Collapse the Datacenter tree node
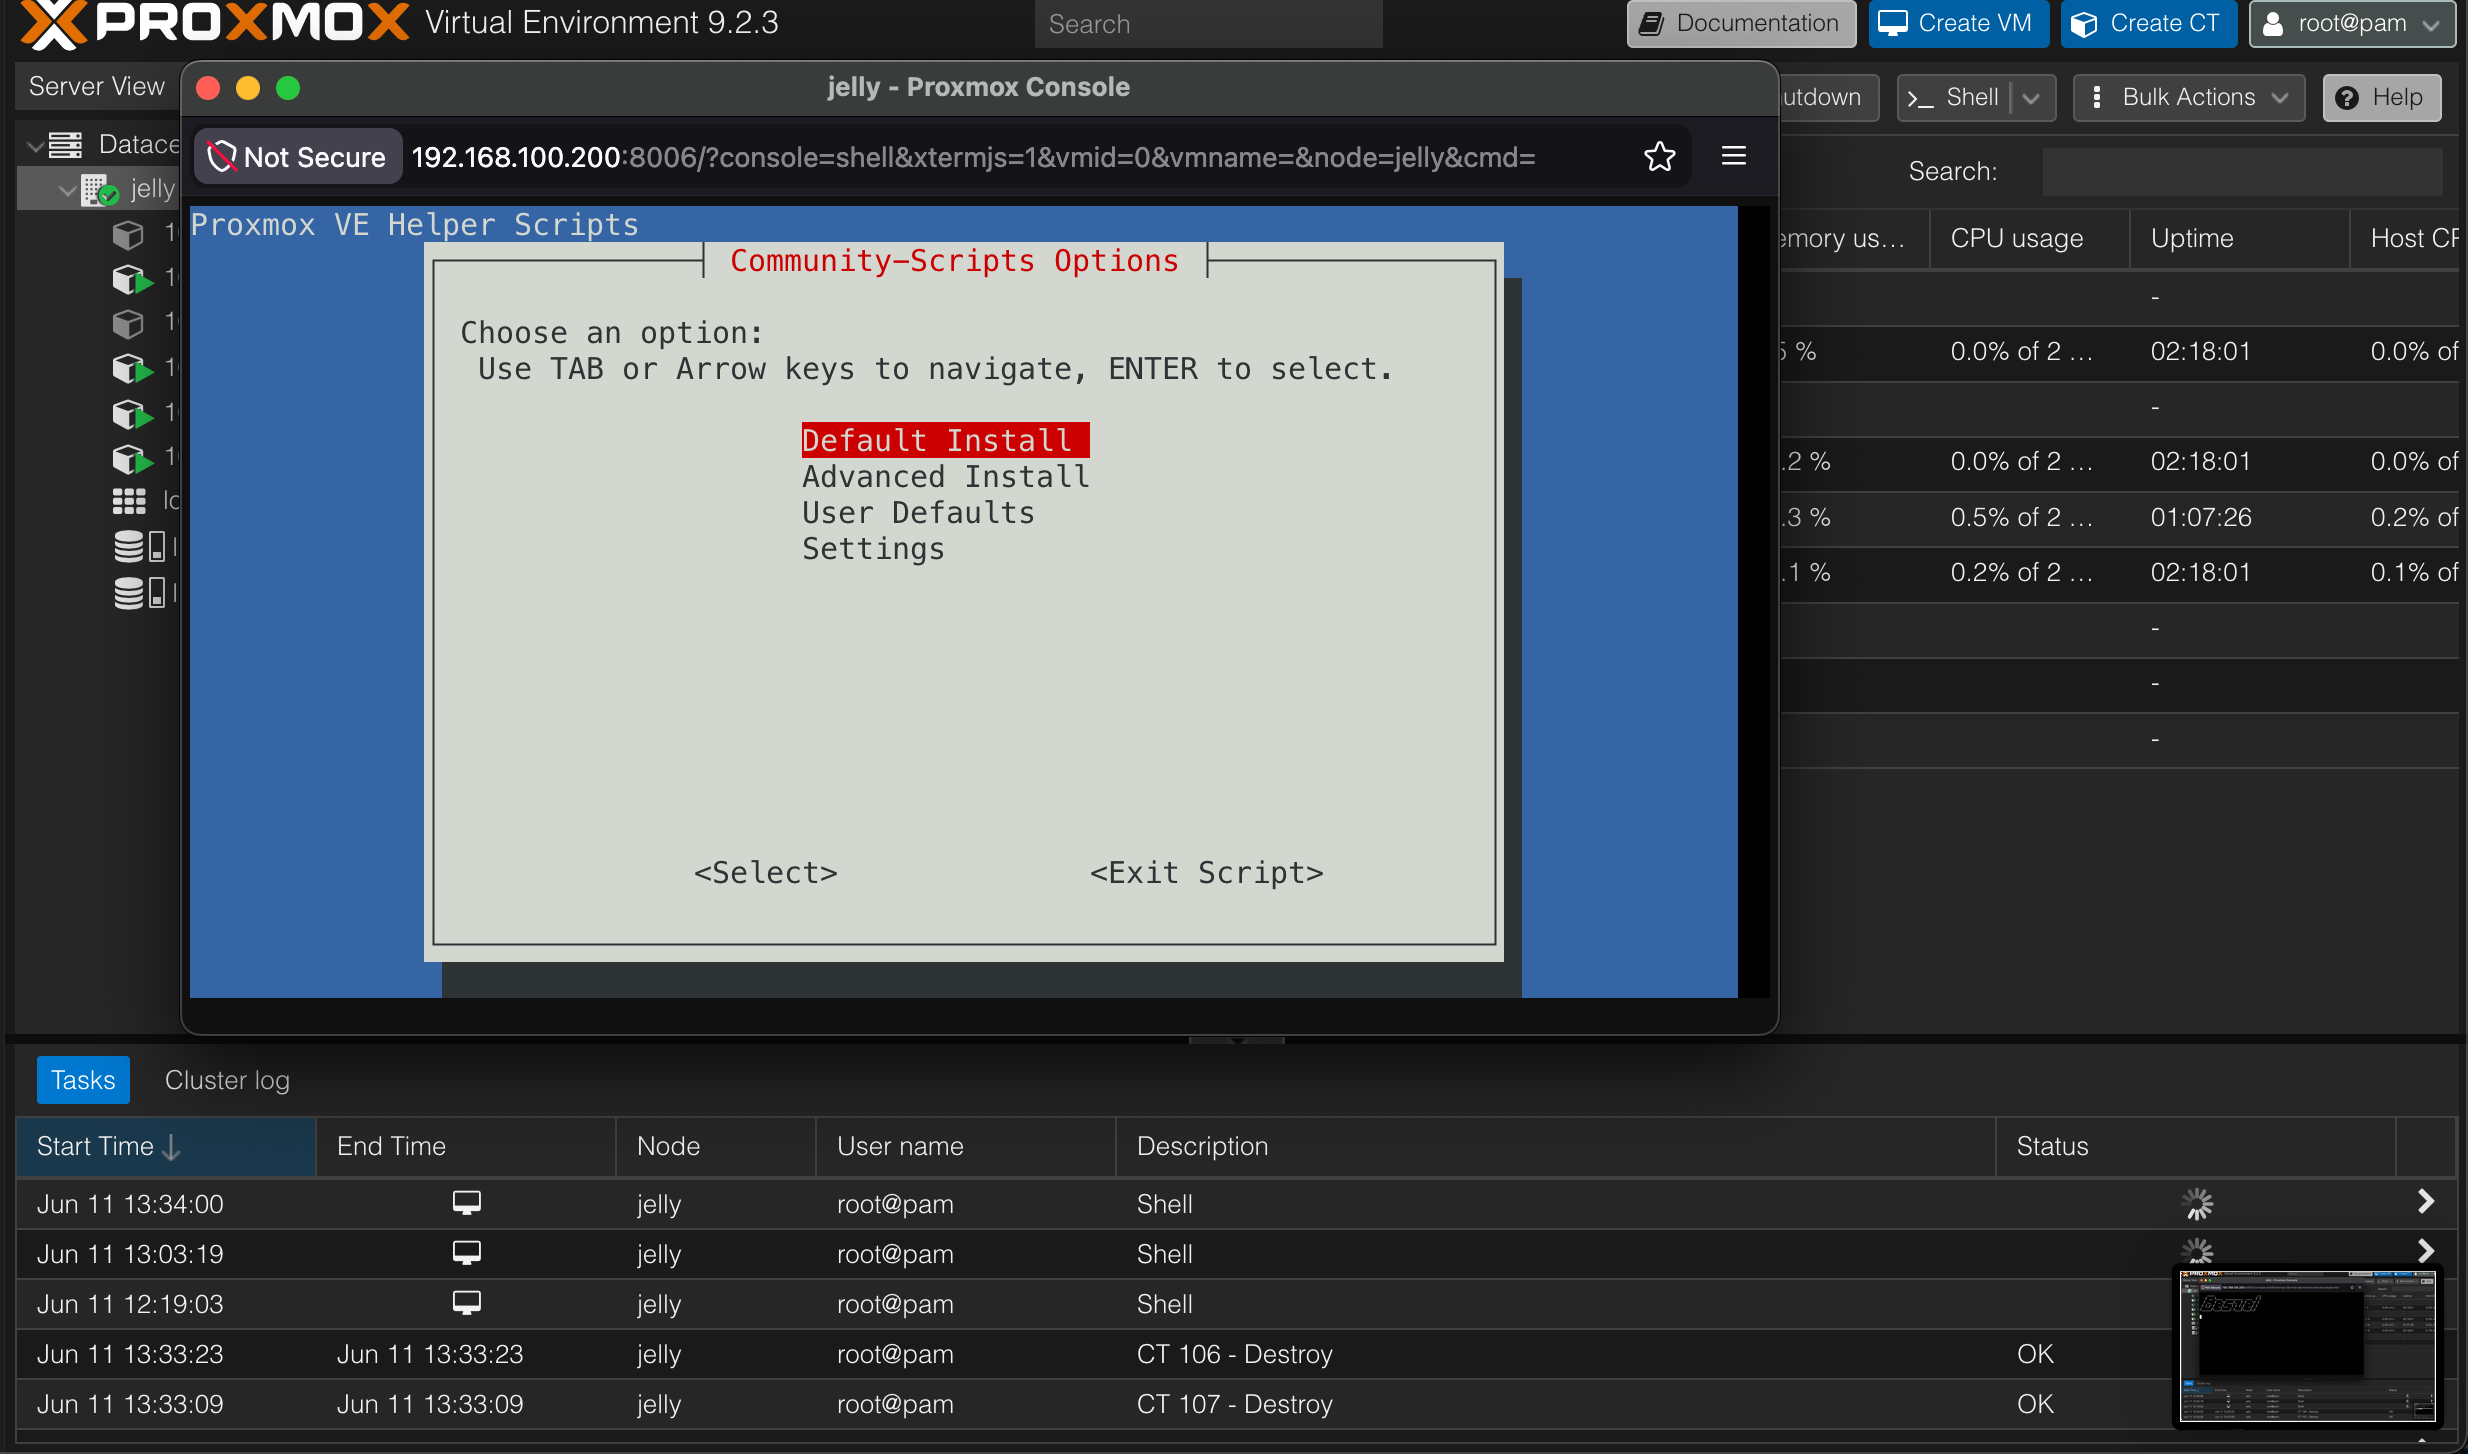The height and width of the screenshot is (1454, 2468). pyautogui.click(x=34, y=146)
